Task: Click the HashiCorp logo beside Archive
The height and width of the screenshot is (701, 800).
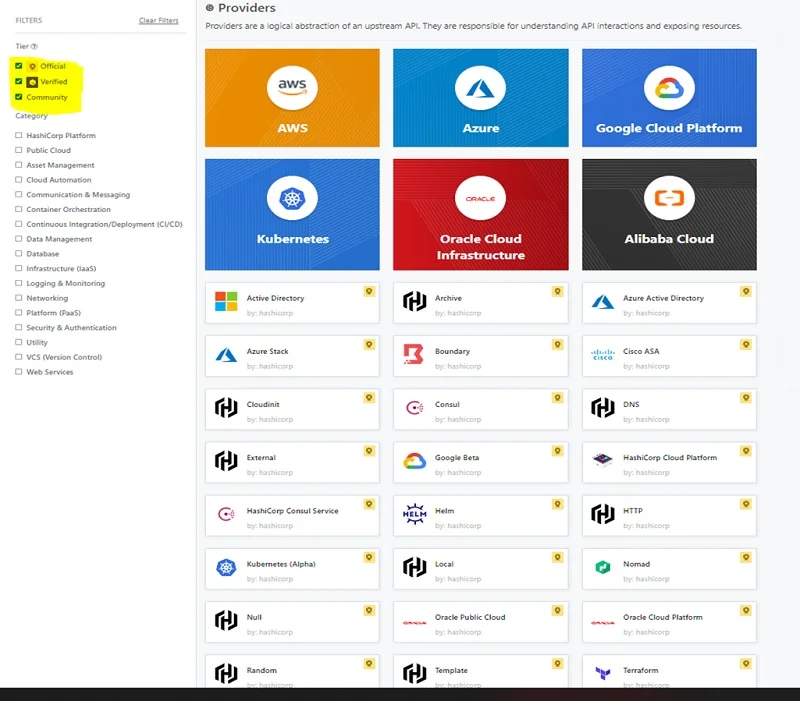Action: (x=414, y=302)
